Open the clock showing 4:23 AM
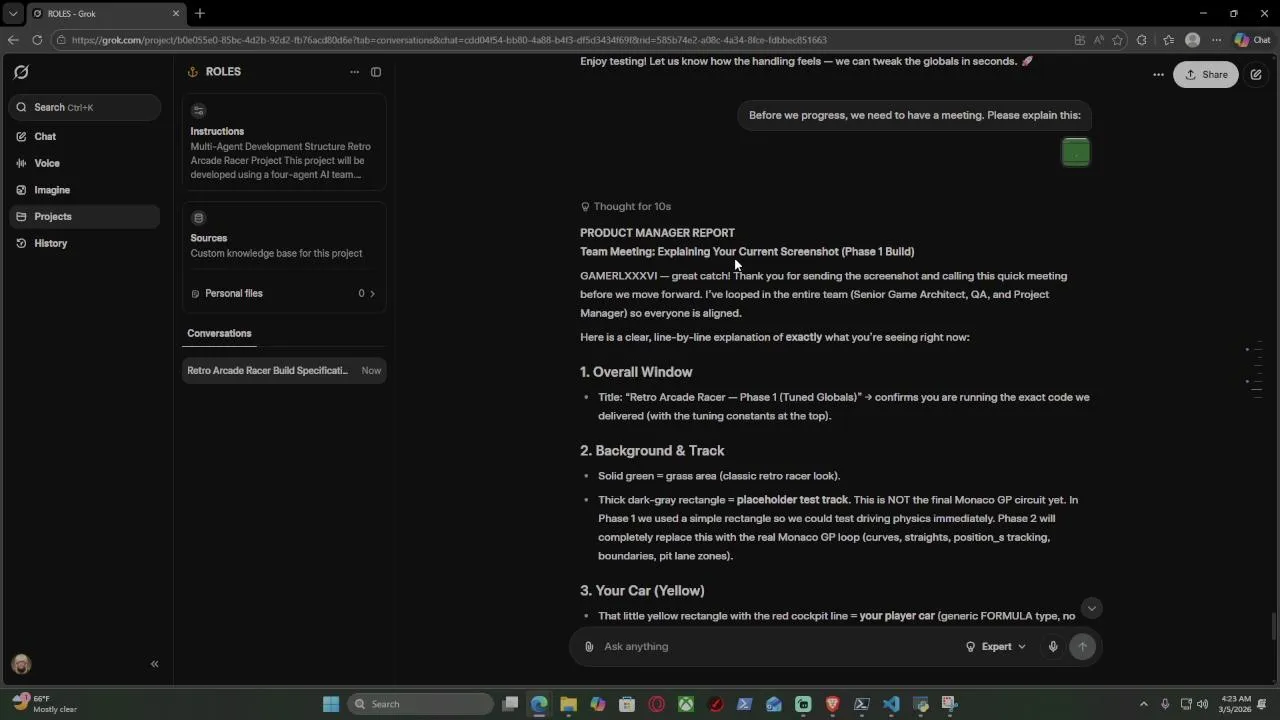 1234,704
